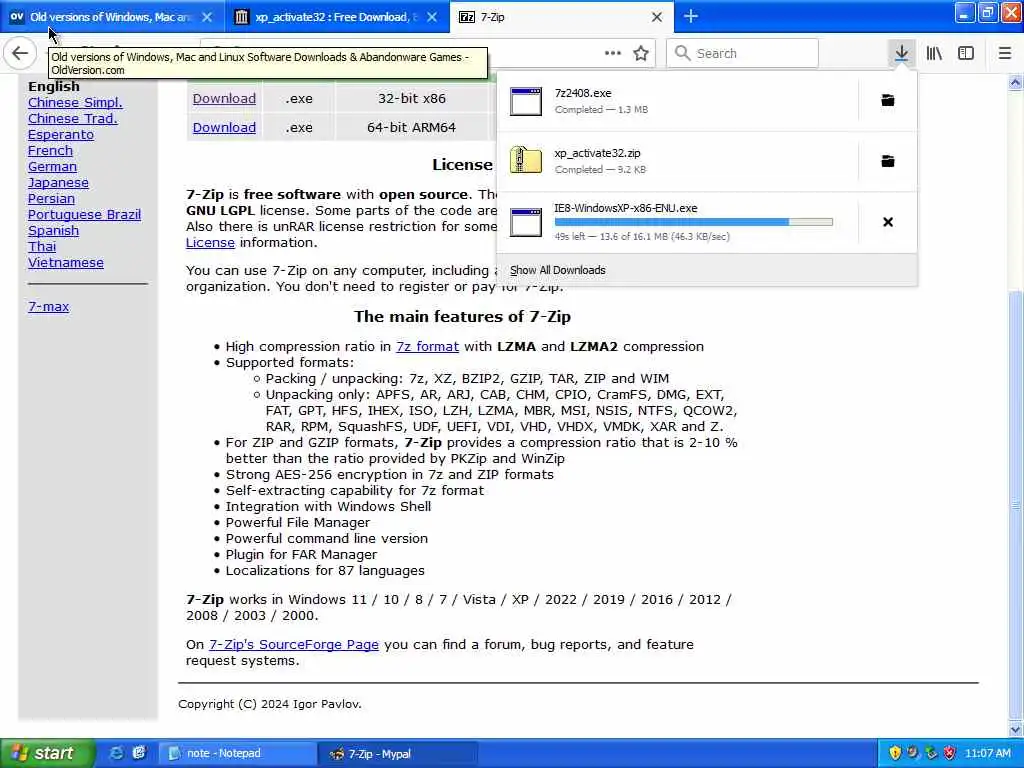Download the 32-bit x86 .exe
The image size is (1024, 768).
coord(224,99)
